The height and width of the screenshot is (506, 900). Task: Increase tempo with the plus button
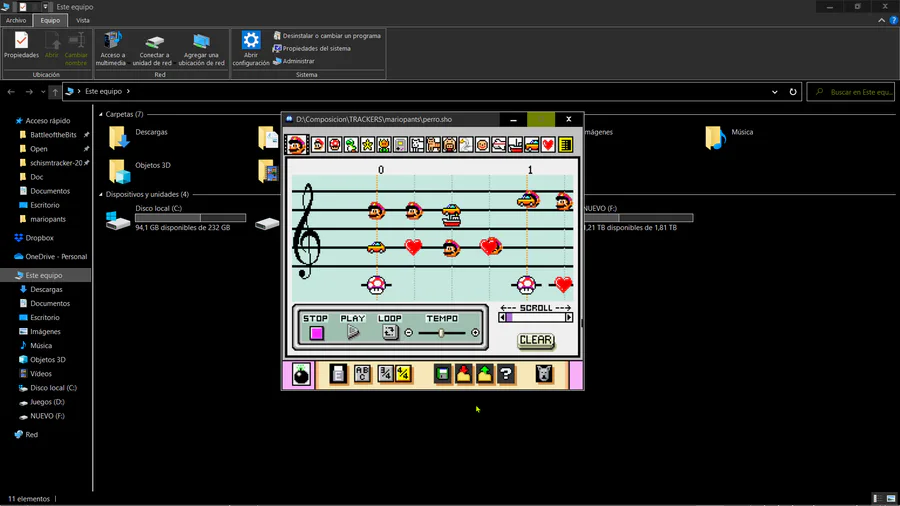point(475,333)
